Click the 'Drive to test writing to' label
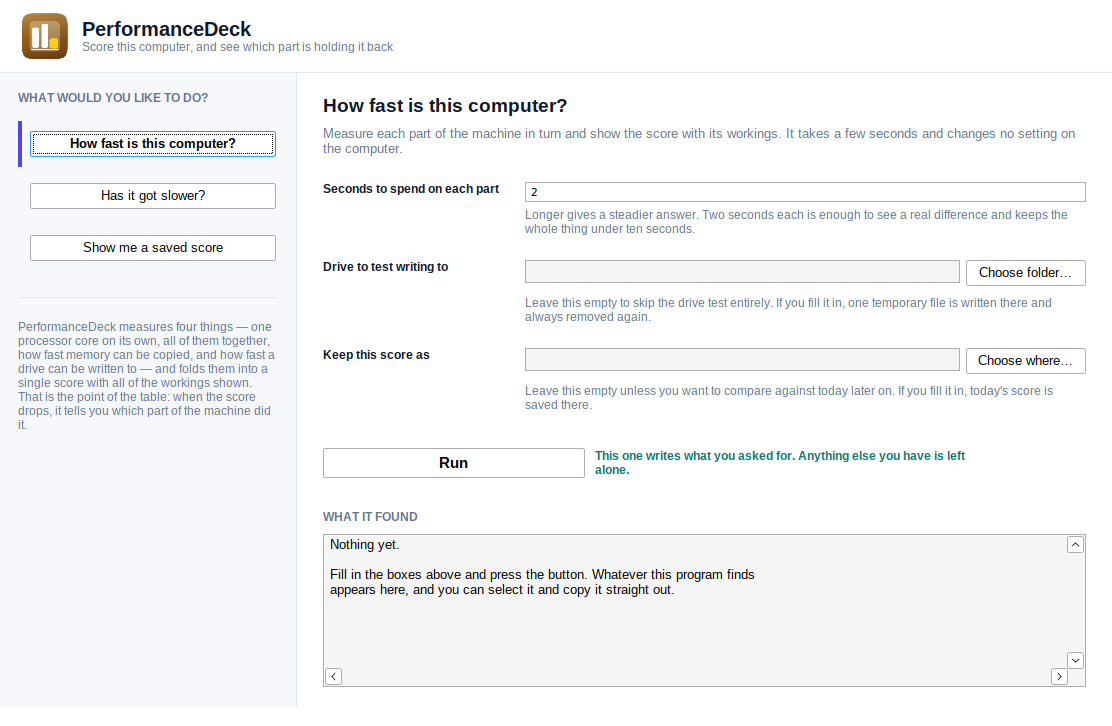The height and width of the screenshot is (726, 1112). (386, 267)
